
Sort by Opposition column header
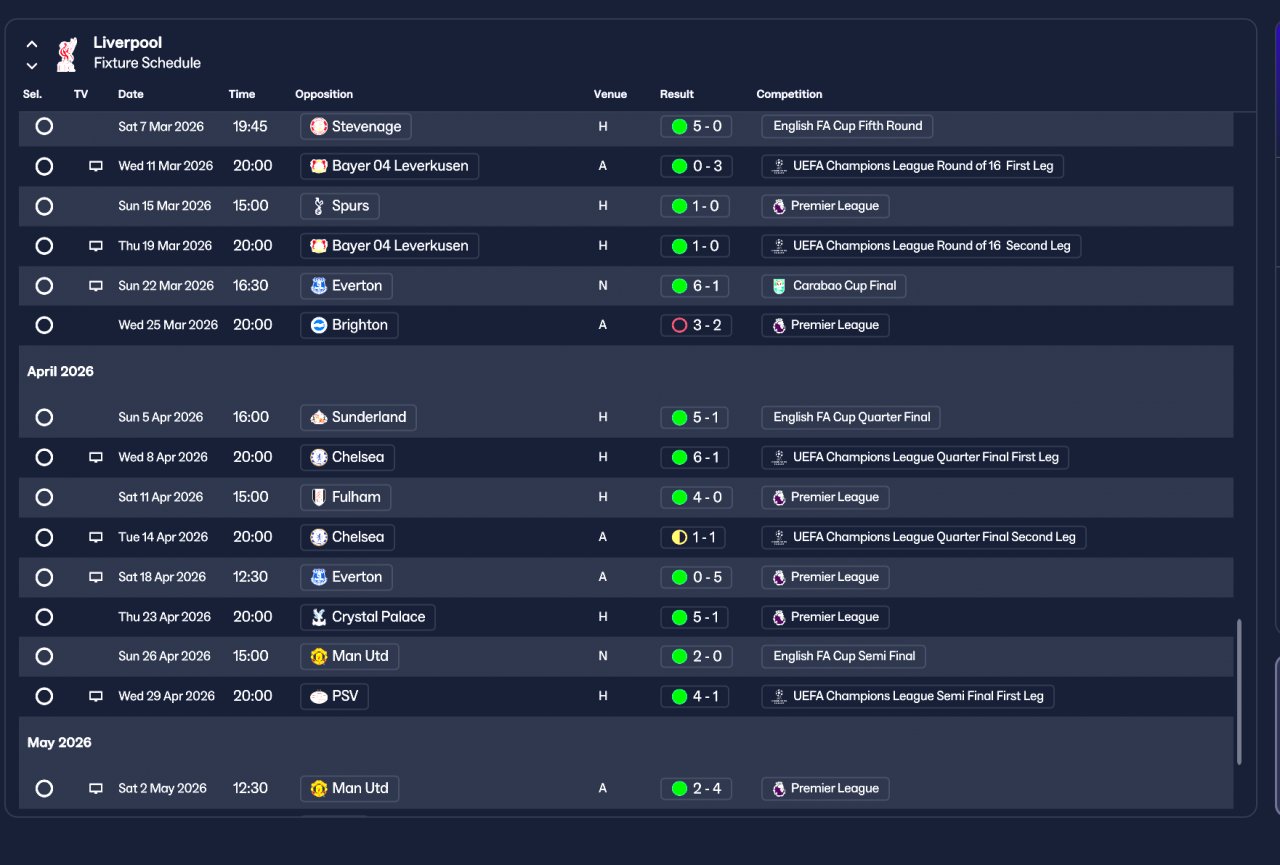pyautogui.click(x=324, y=94)
